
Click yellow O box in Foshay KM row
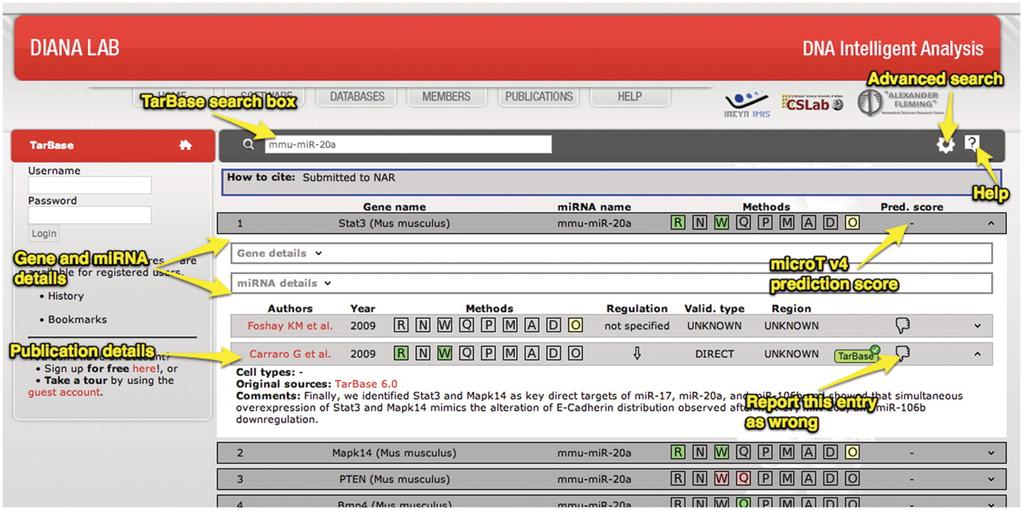pos(575,325)
